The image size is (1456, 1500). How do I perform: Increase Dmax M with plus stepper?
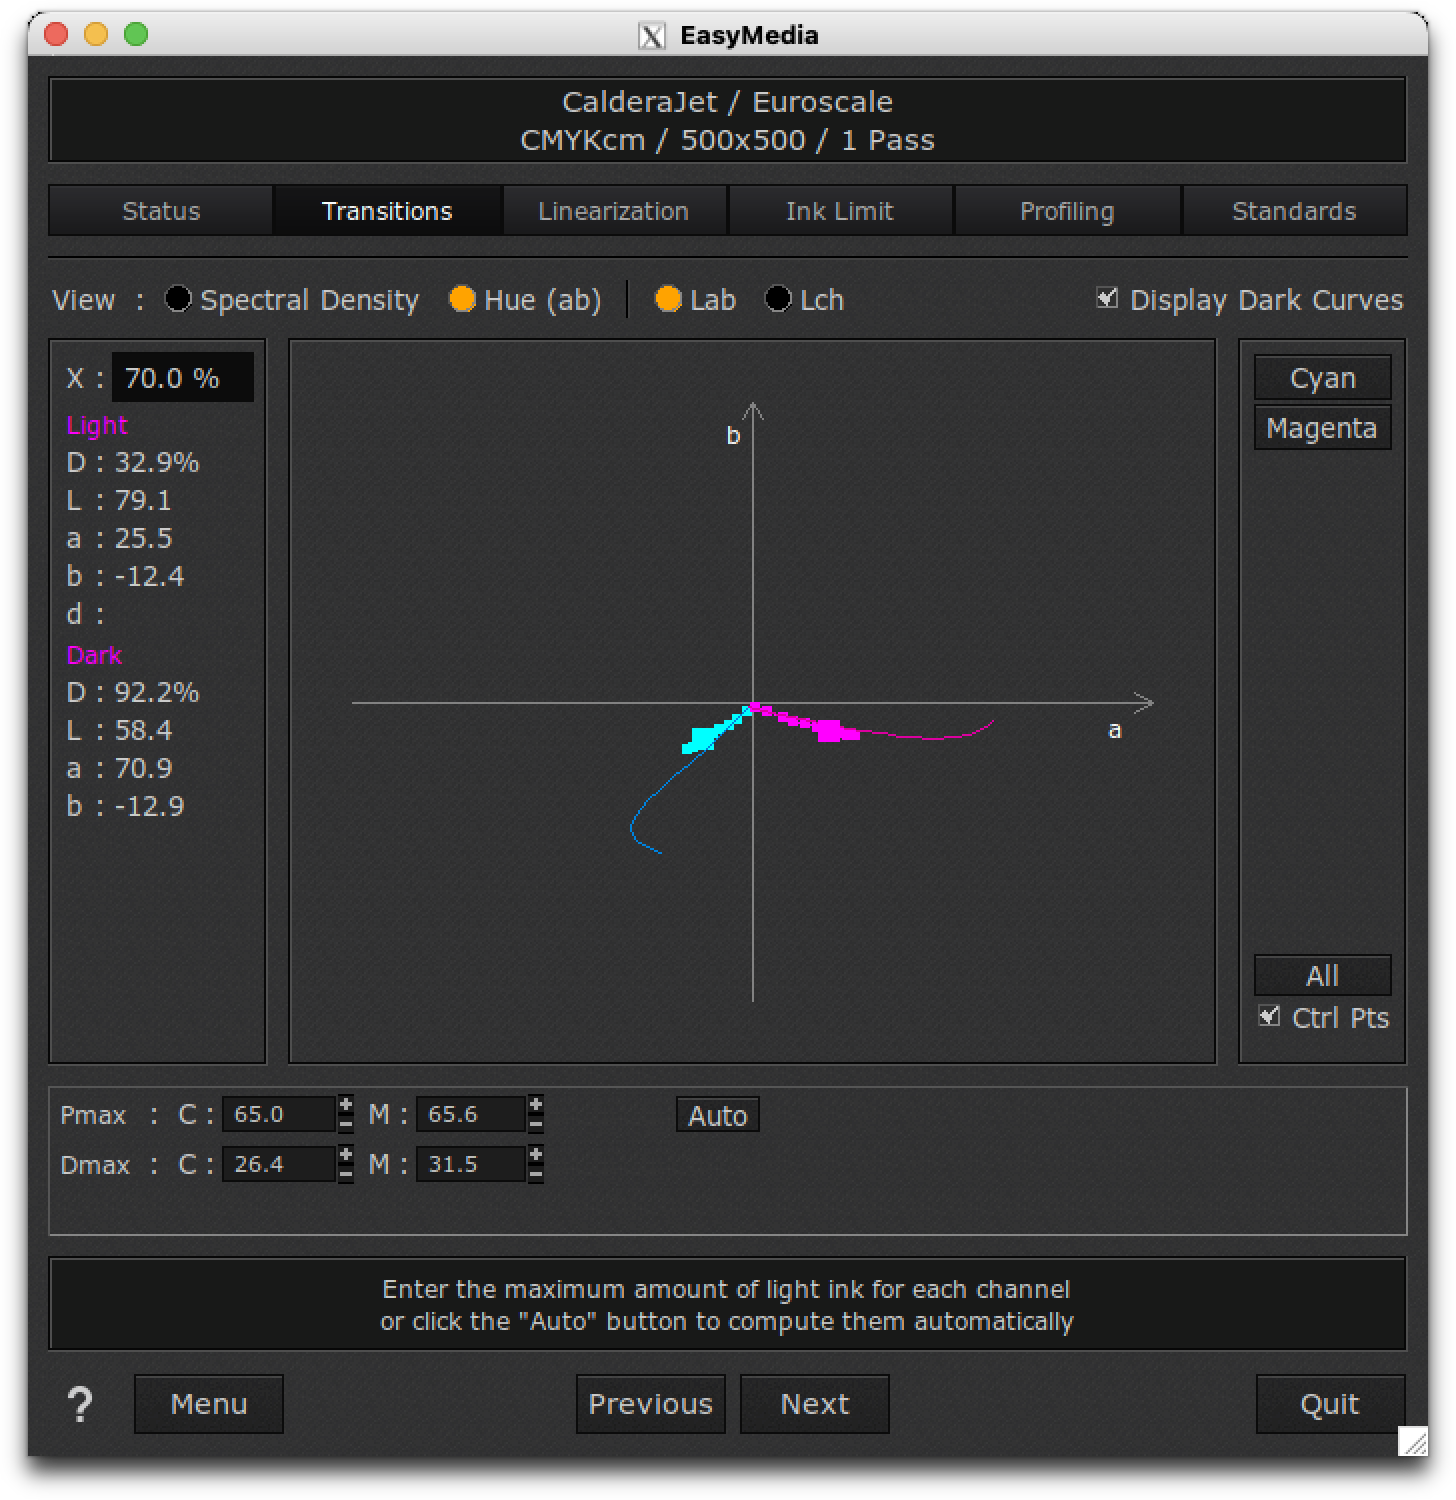pos(536,1155)
